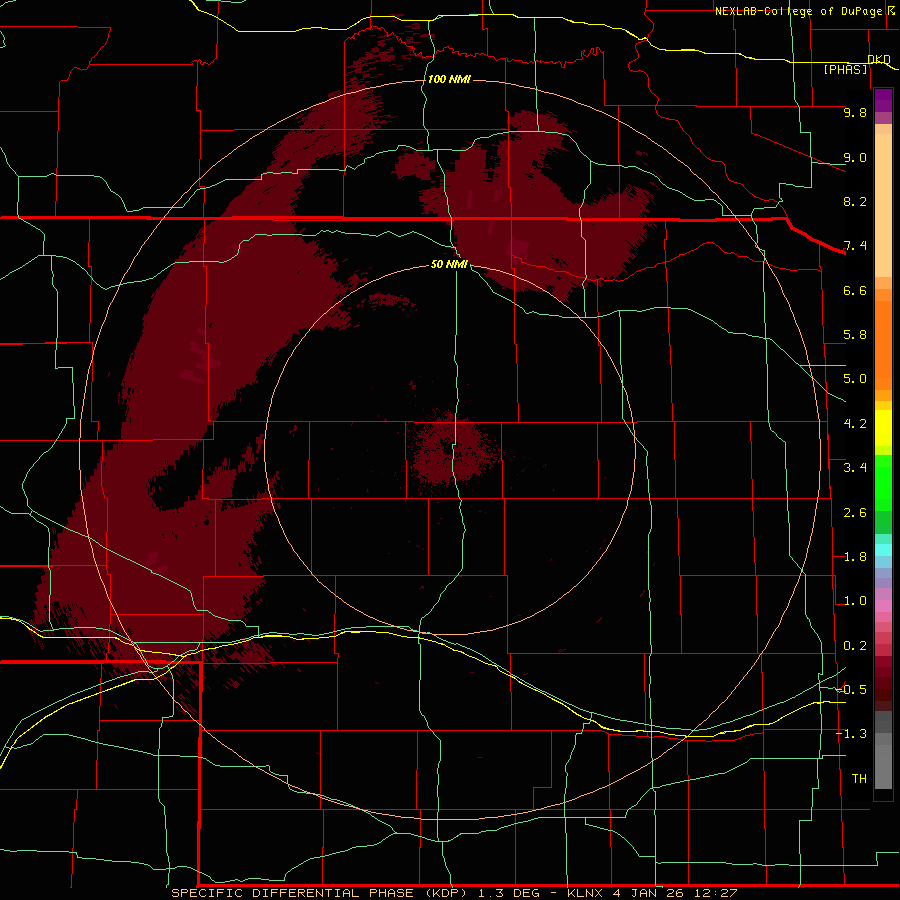Click the '100 NMI' range ring label
900x900 pixels.
coord(449,79)
